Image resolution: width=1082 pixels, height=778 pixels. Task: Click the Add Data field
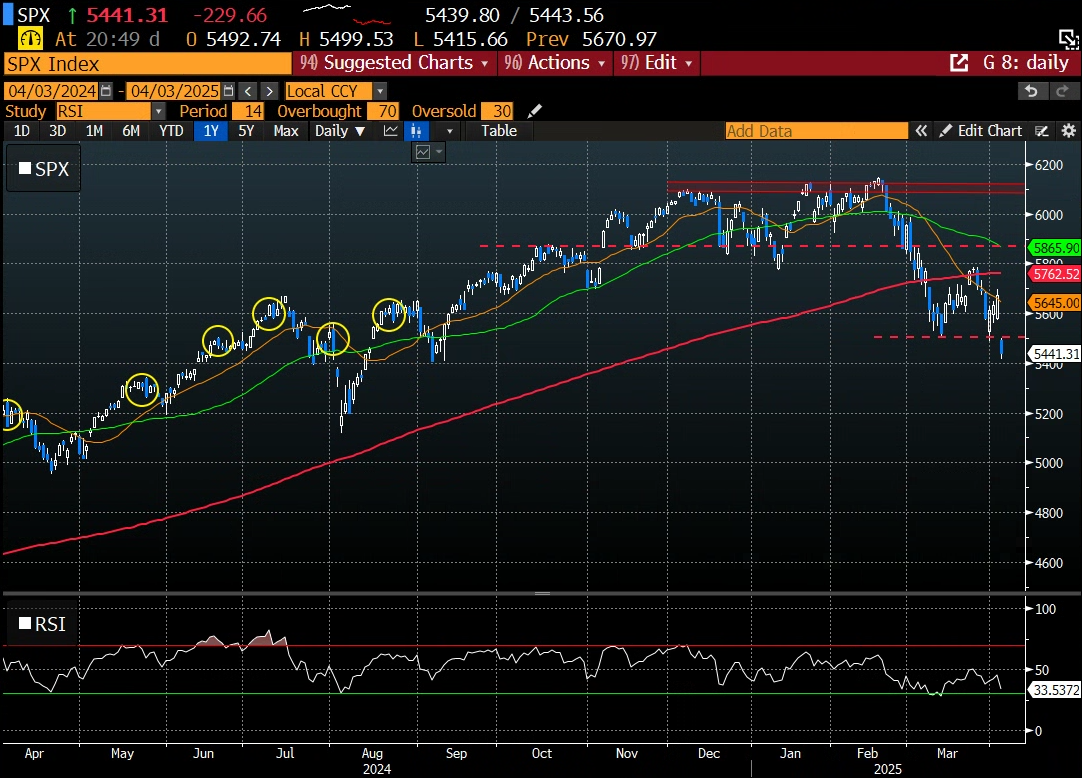click(816, 131)
